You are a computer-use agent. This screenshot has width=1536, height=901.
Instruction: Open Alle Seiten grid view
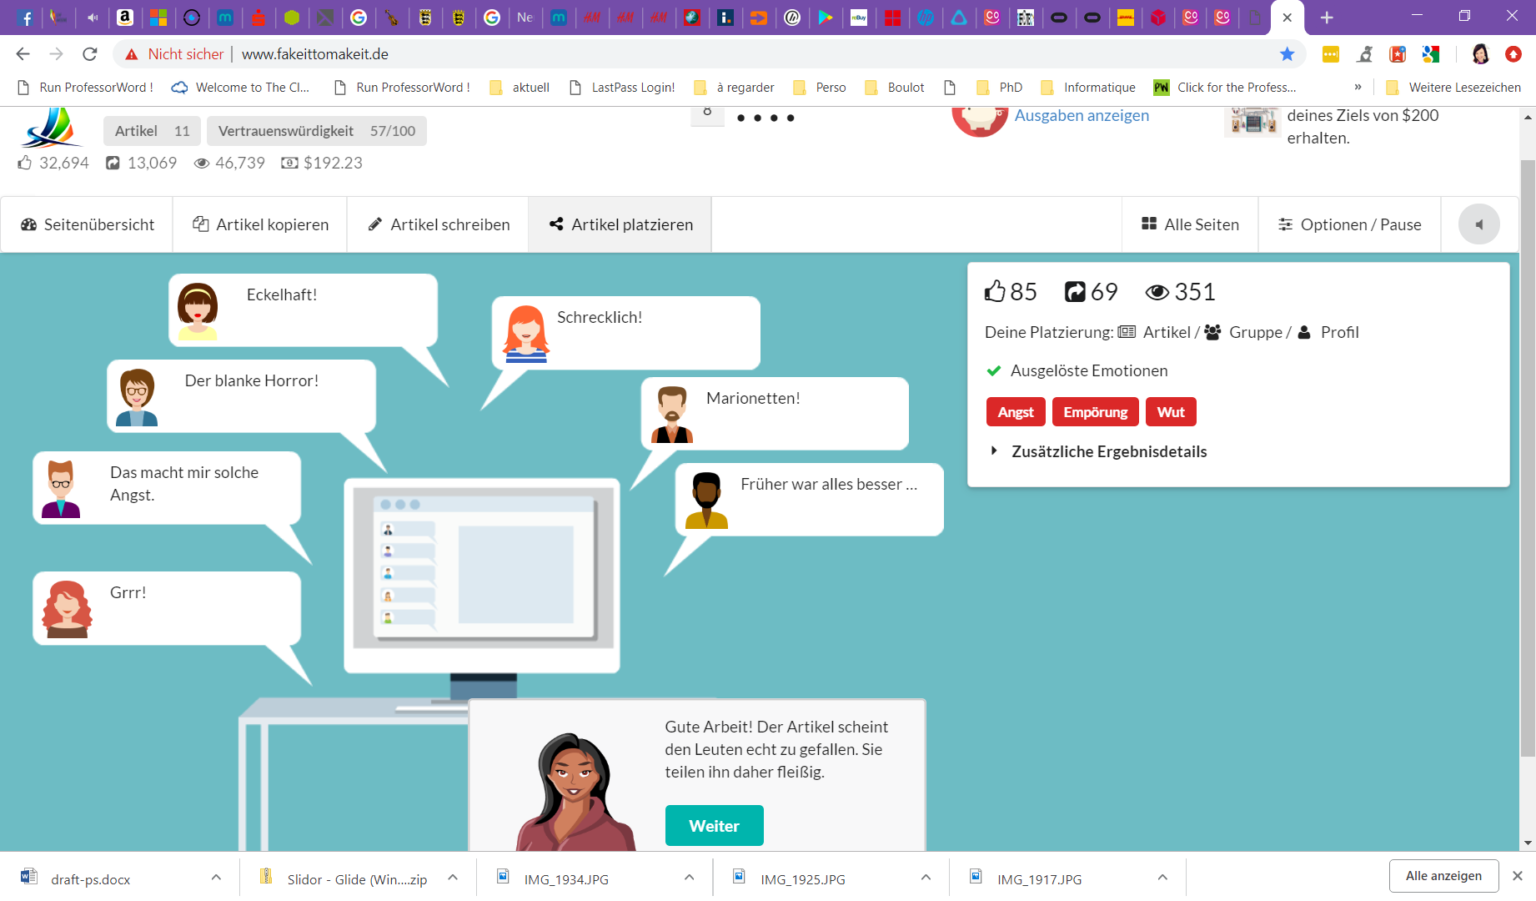tap(1190, 225)
